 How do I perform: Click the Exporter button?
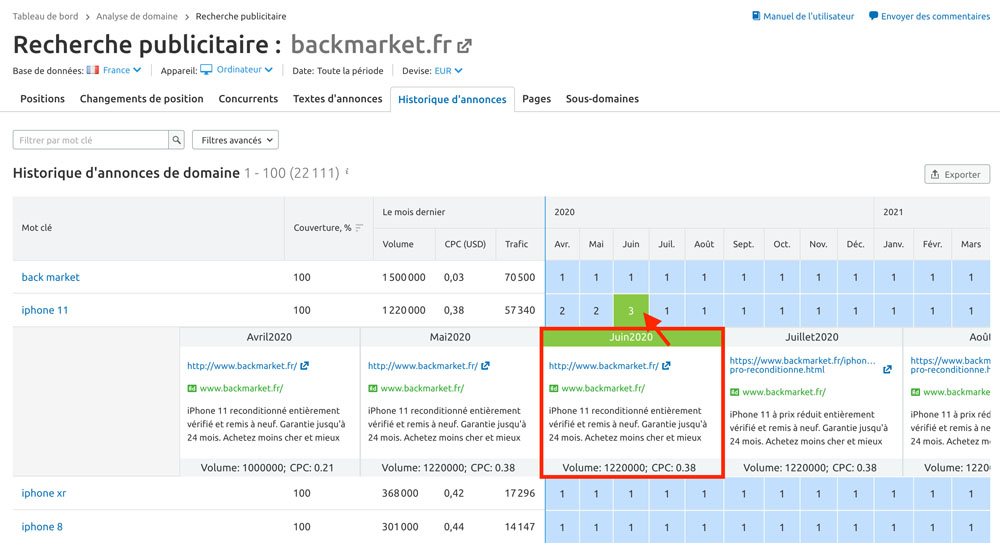pyautogui.click(x=957, y=174)
